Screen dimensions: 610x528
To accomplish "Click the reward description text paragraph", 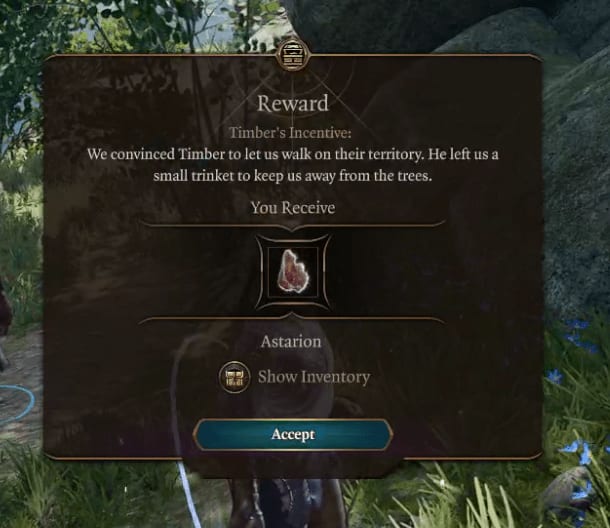I will coord(293,165).
